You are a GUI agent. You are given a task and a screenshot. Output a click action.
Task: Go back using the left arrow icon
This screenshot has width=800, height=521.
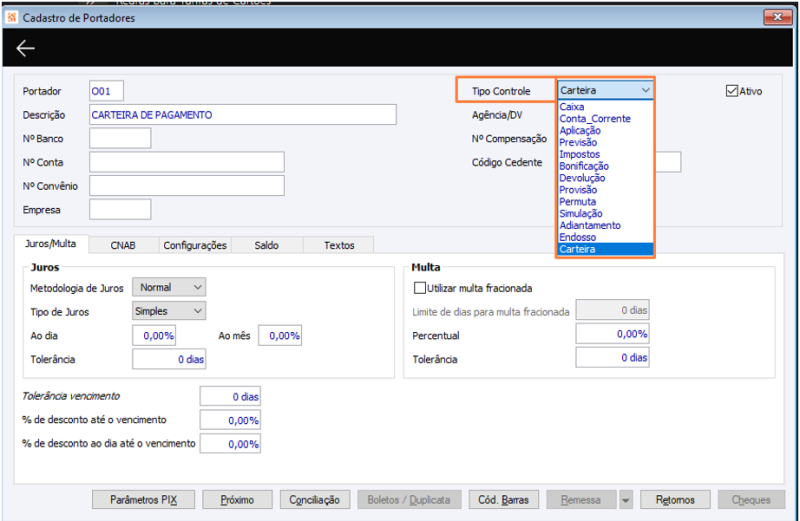[x=25, y=48]
